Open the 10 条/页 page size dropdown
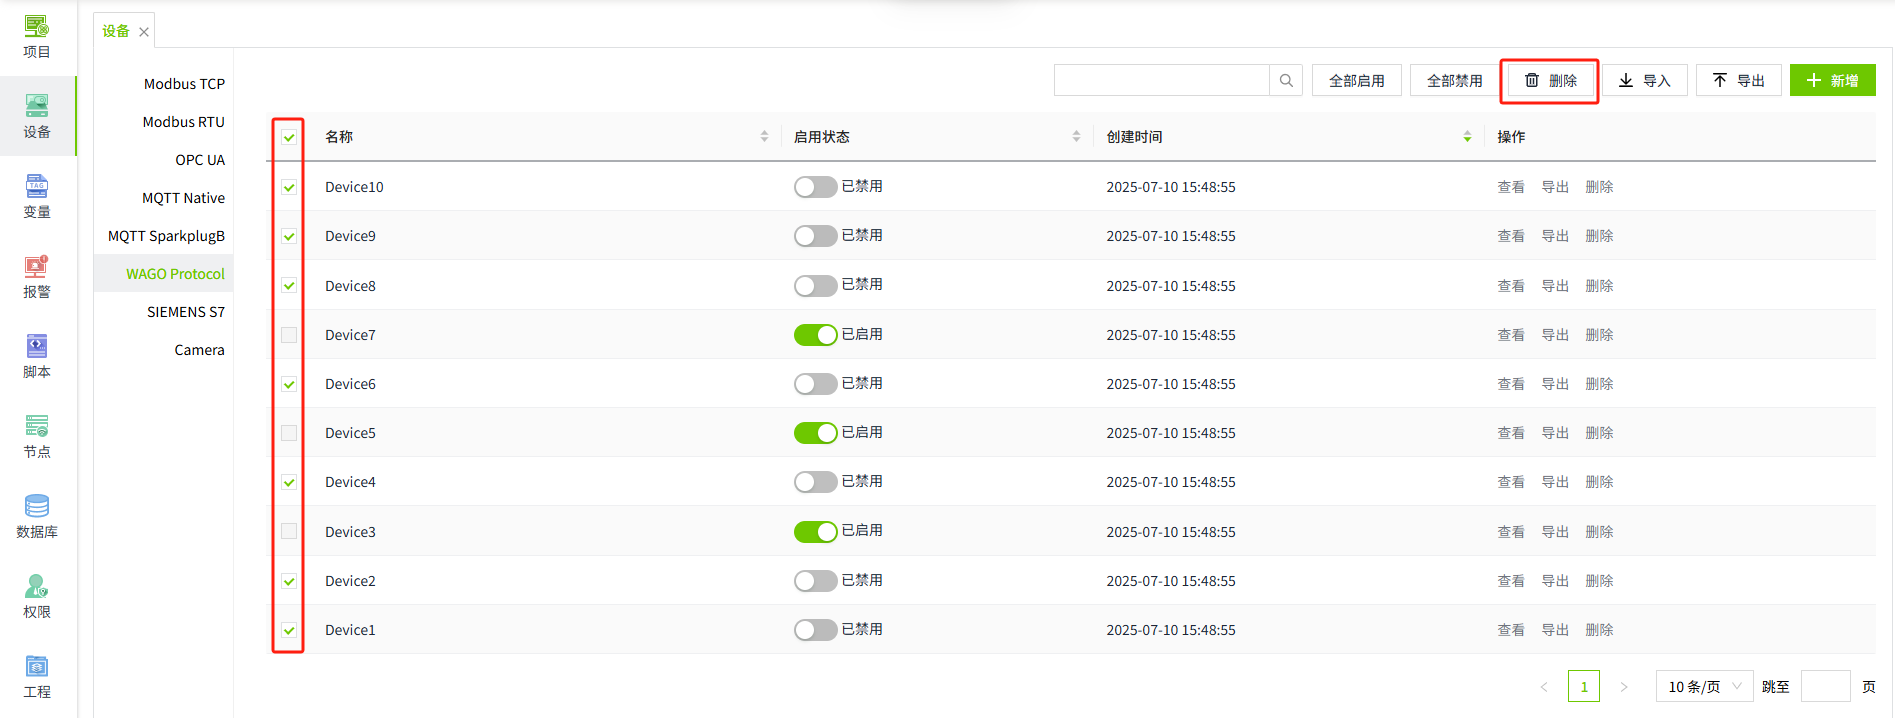This screenshot has height=718, width=1895. point(1704,686)
